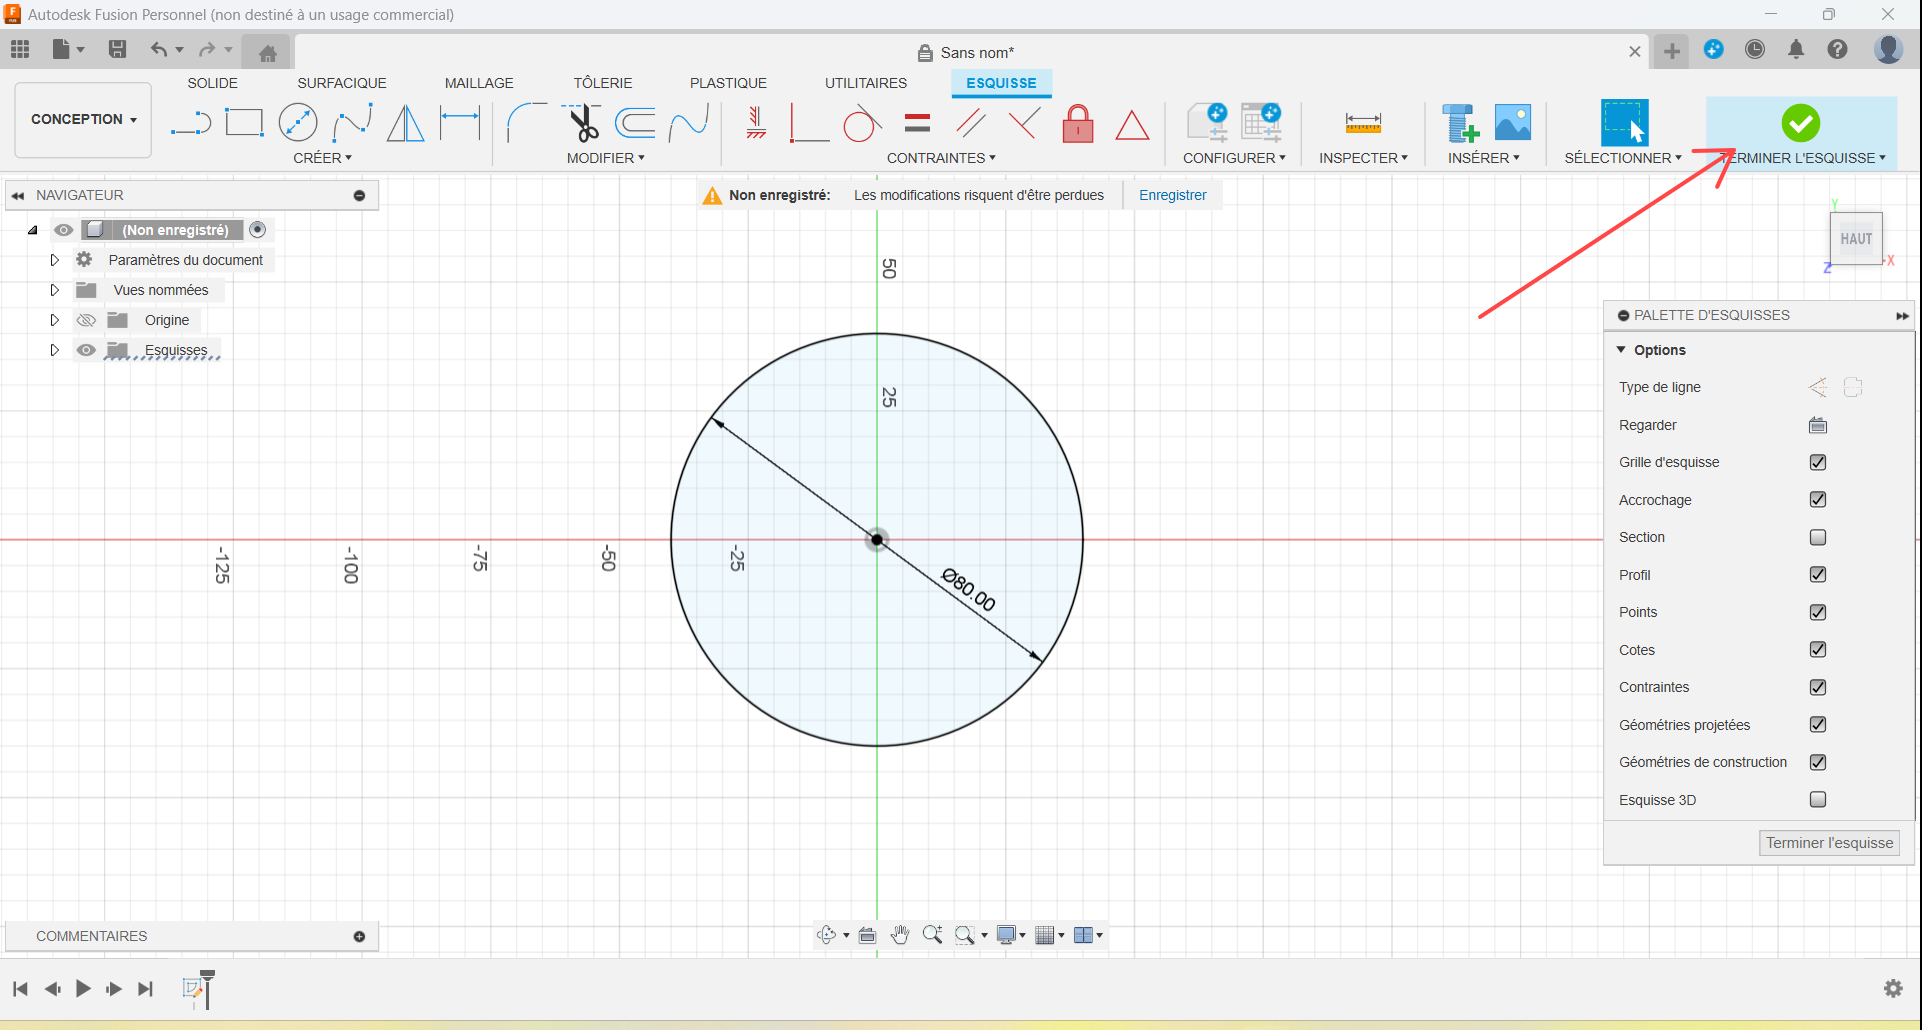Viewport: 1922px width, 1030px height.
Task: Open the Measure tool
Action: [x=1363, y=123]
